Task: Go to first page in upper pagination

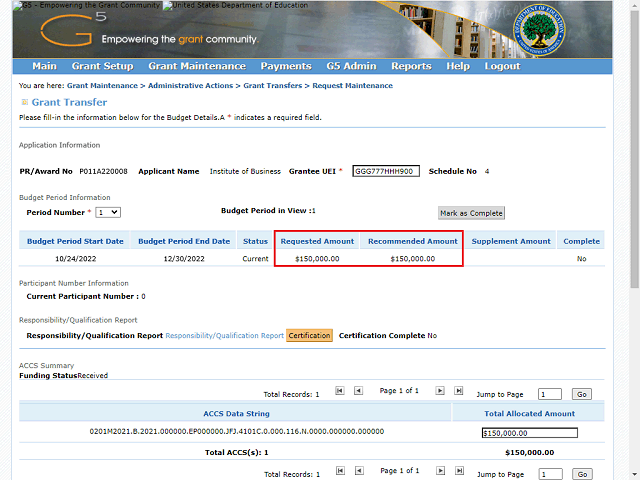Action: point(340,391)
